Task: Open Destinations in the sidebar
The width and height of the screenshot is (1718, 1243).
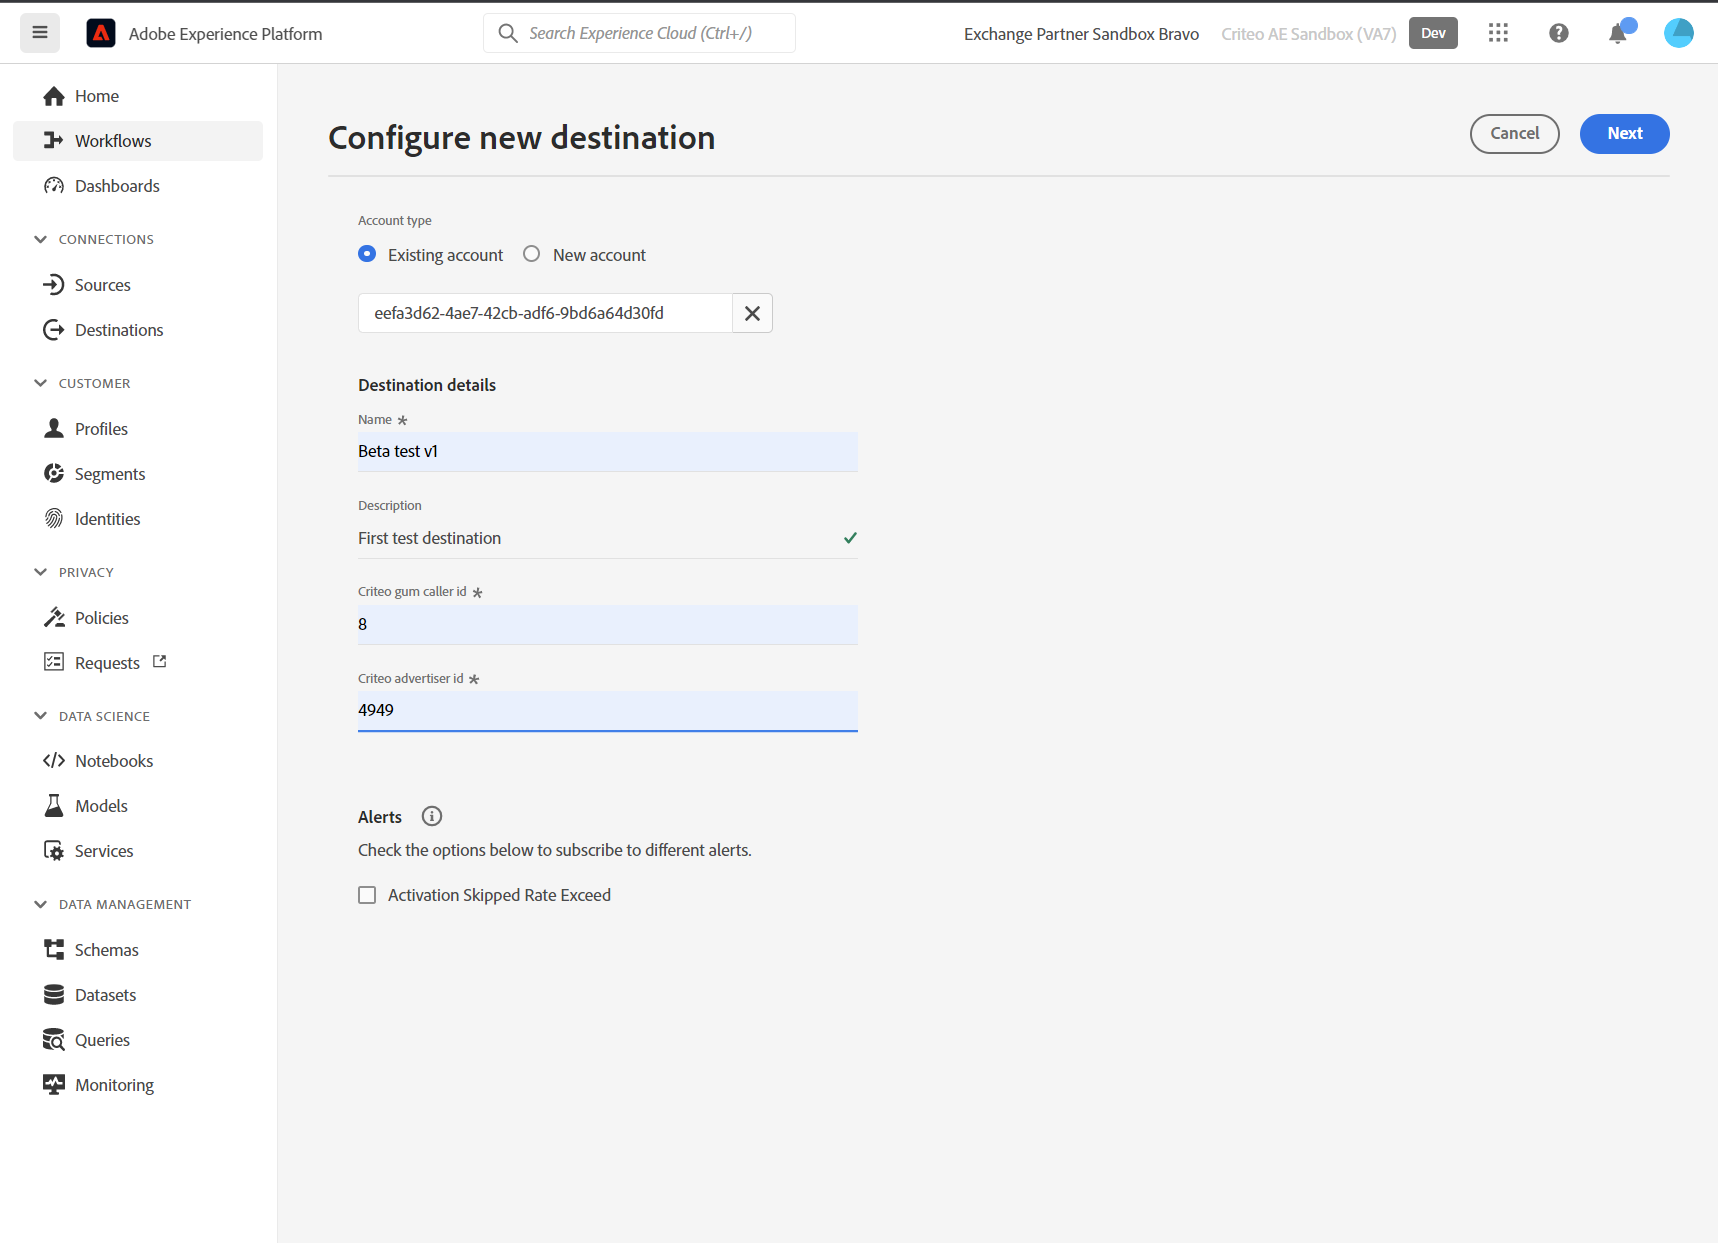Action: pos(118,330)
